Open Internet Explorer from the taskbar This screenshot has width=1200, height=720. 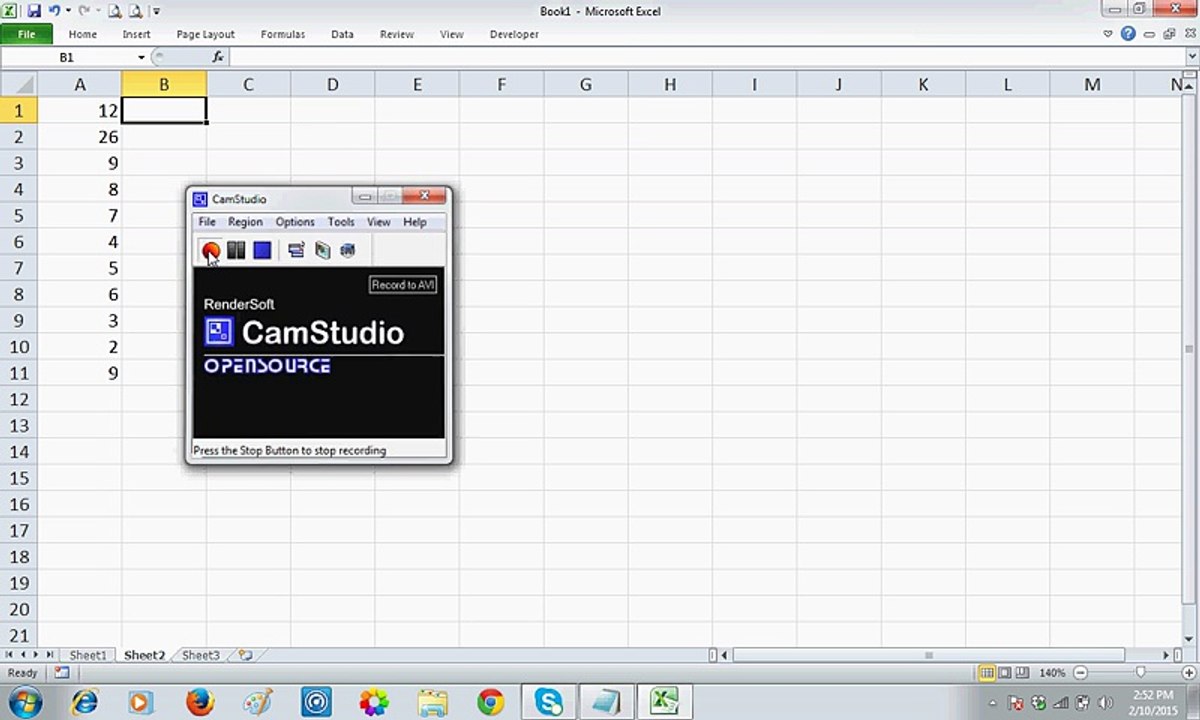[84, 702]
